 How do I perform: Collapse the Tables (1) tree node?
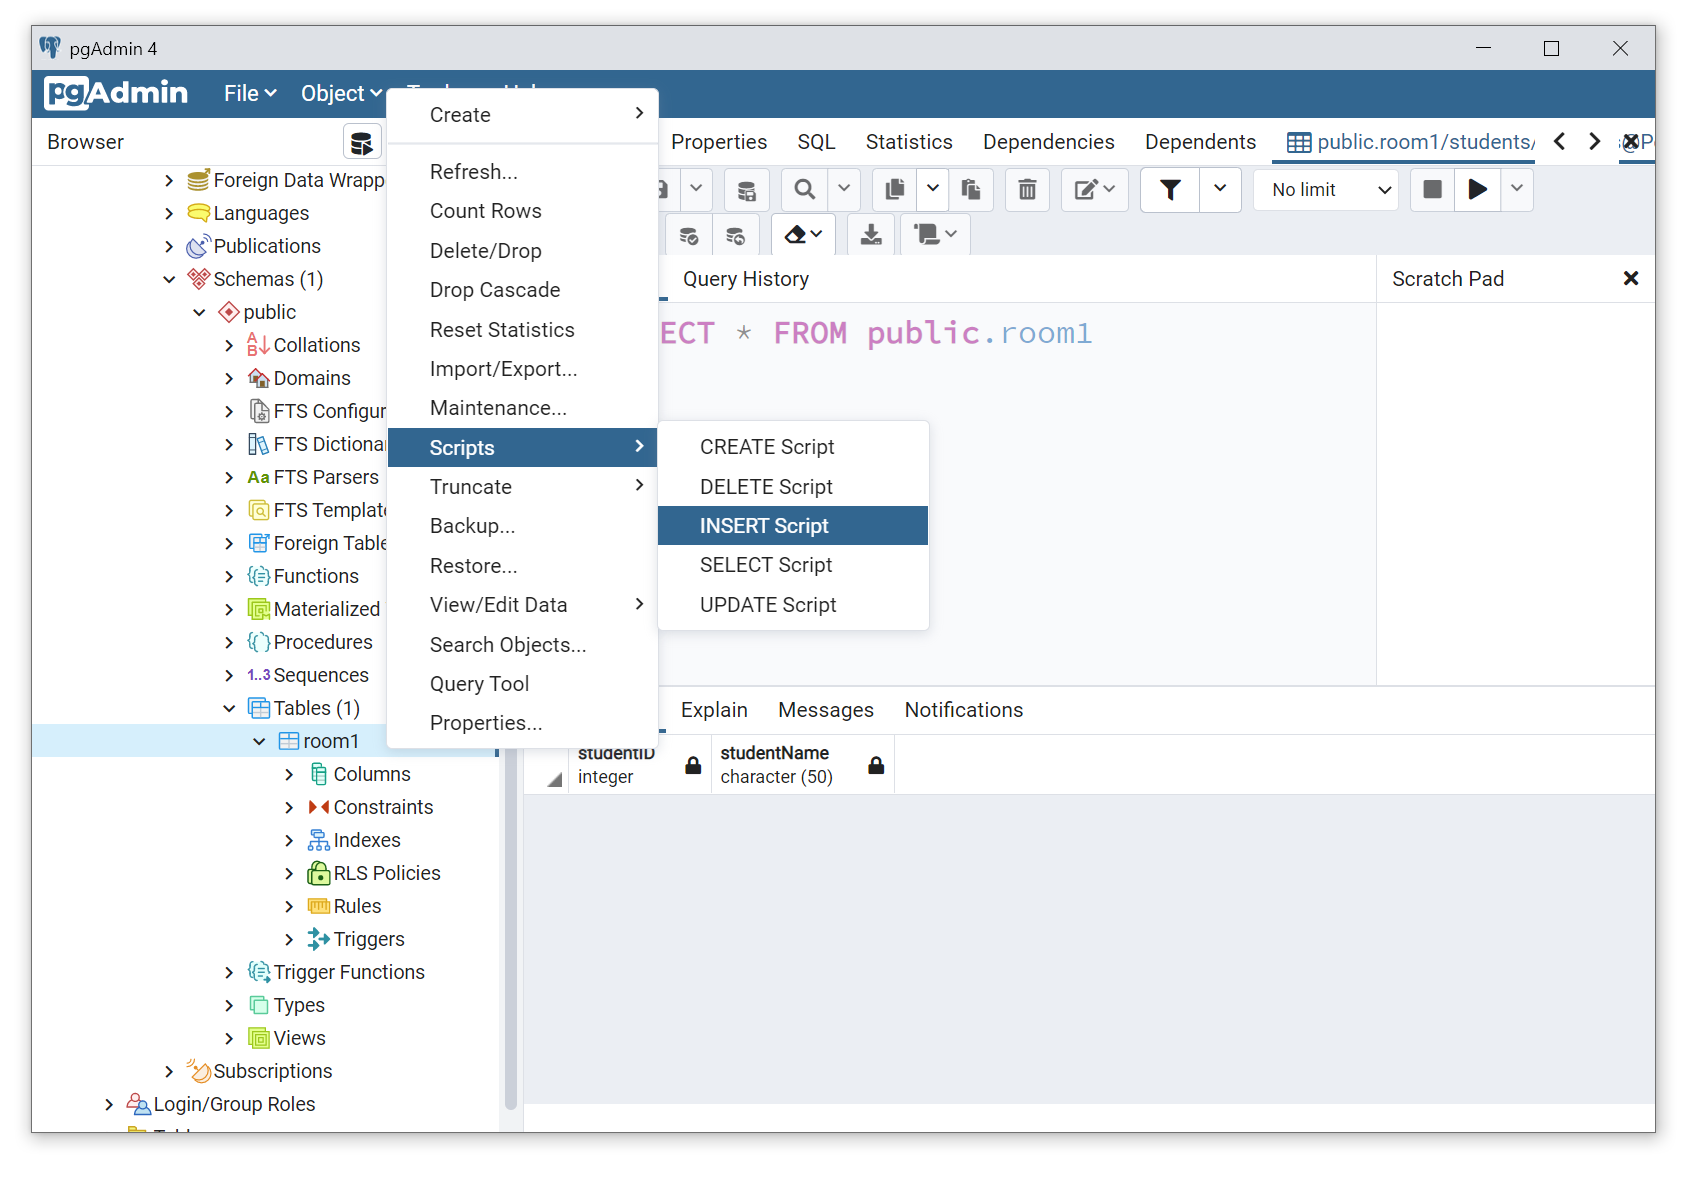pos(229,708)
